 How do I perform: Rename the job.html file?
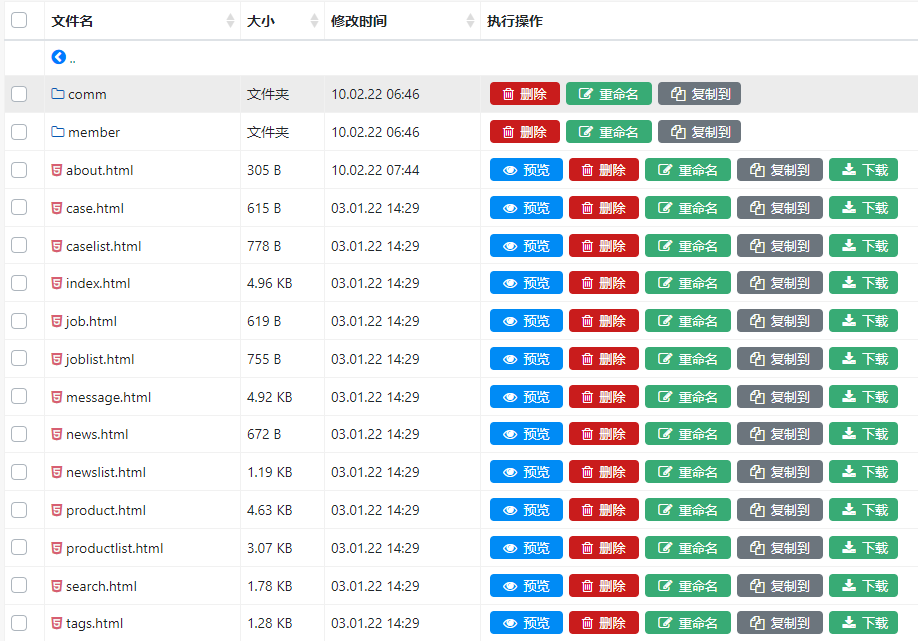coord(687,321)
